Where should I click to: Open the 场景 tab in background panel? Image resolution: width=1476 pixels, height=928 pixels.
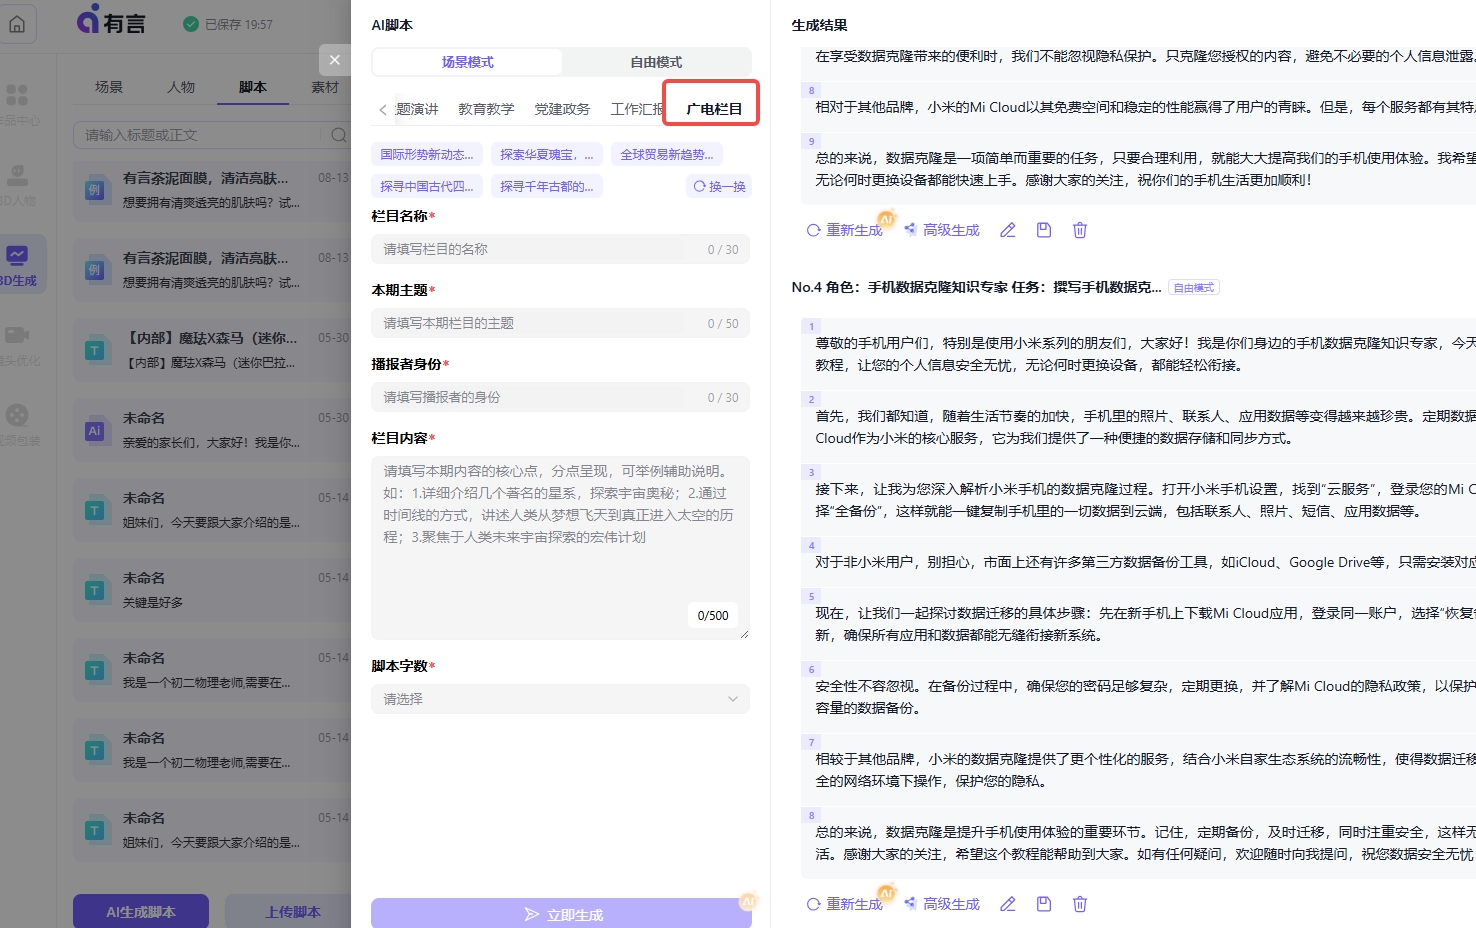pos(109,87)
